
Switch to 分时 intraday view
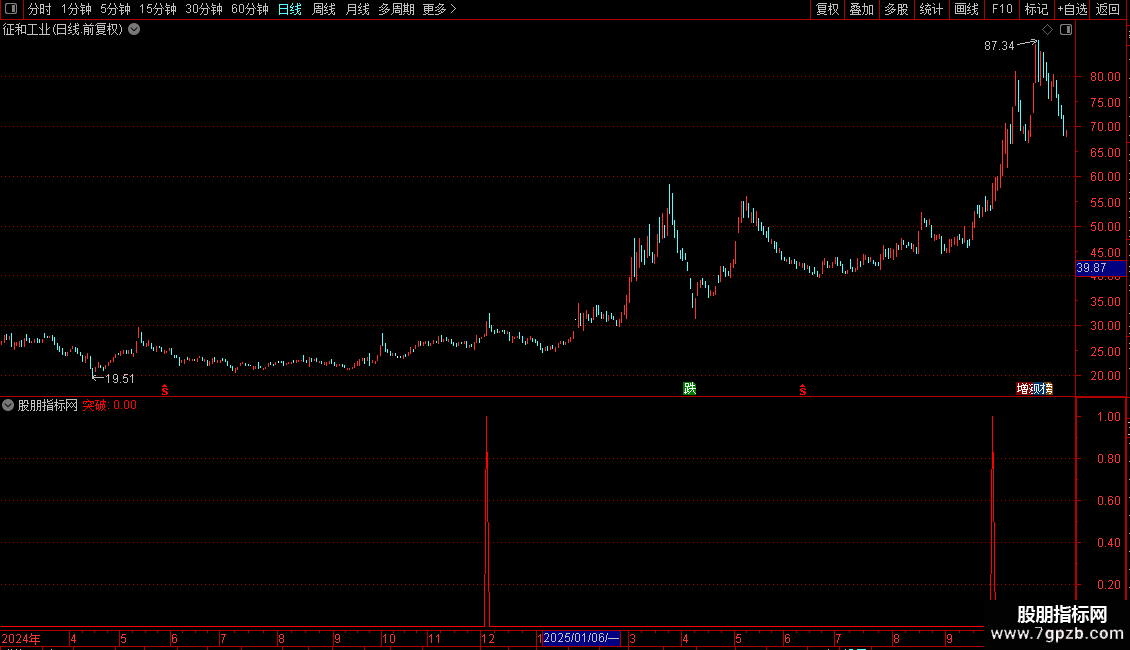tap(40, 9)
